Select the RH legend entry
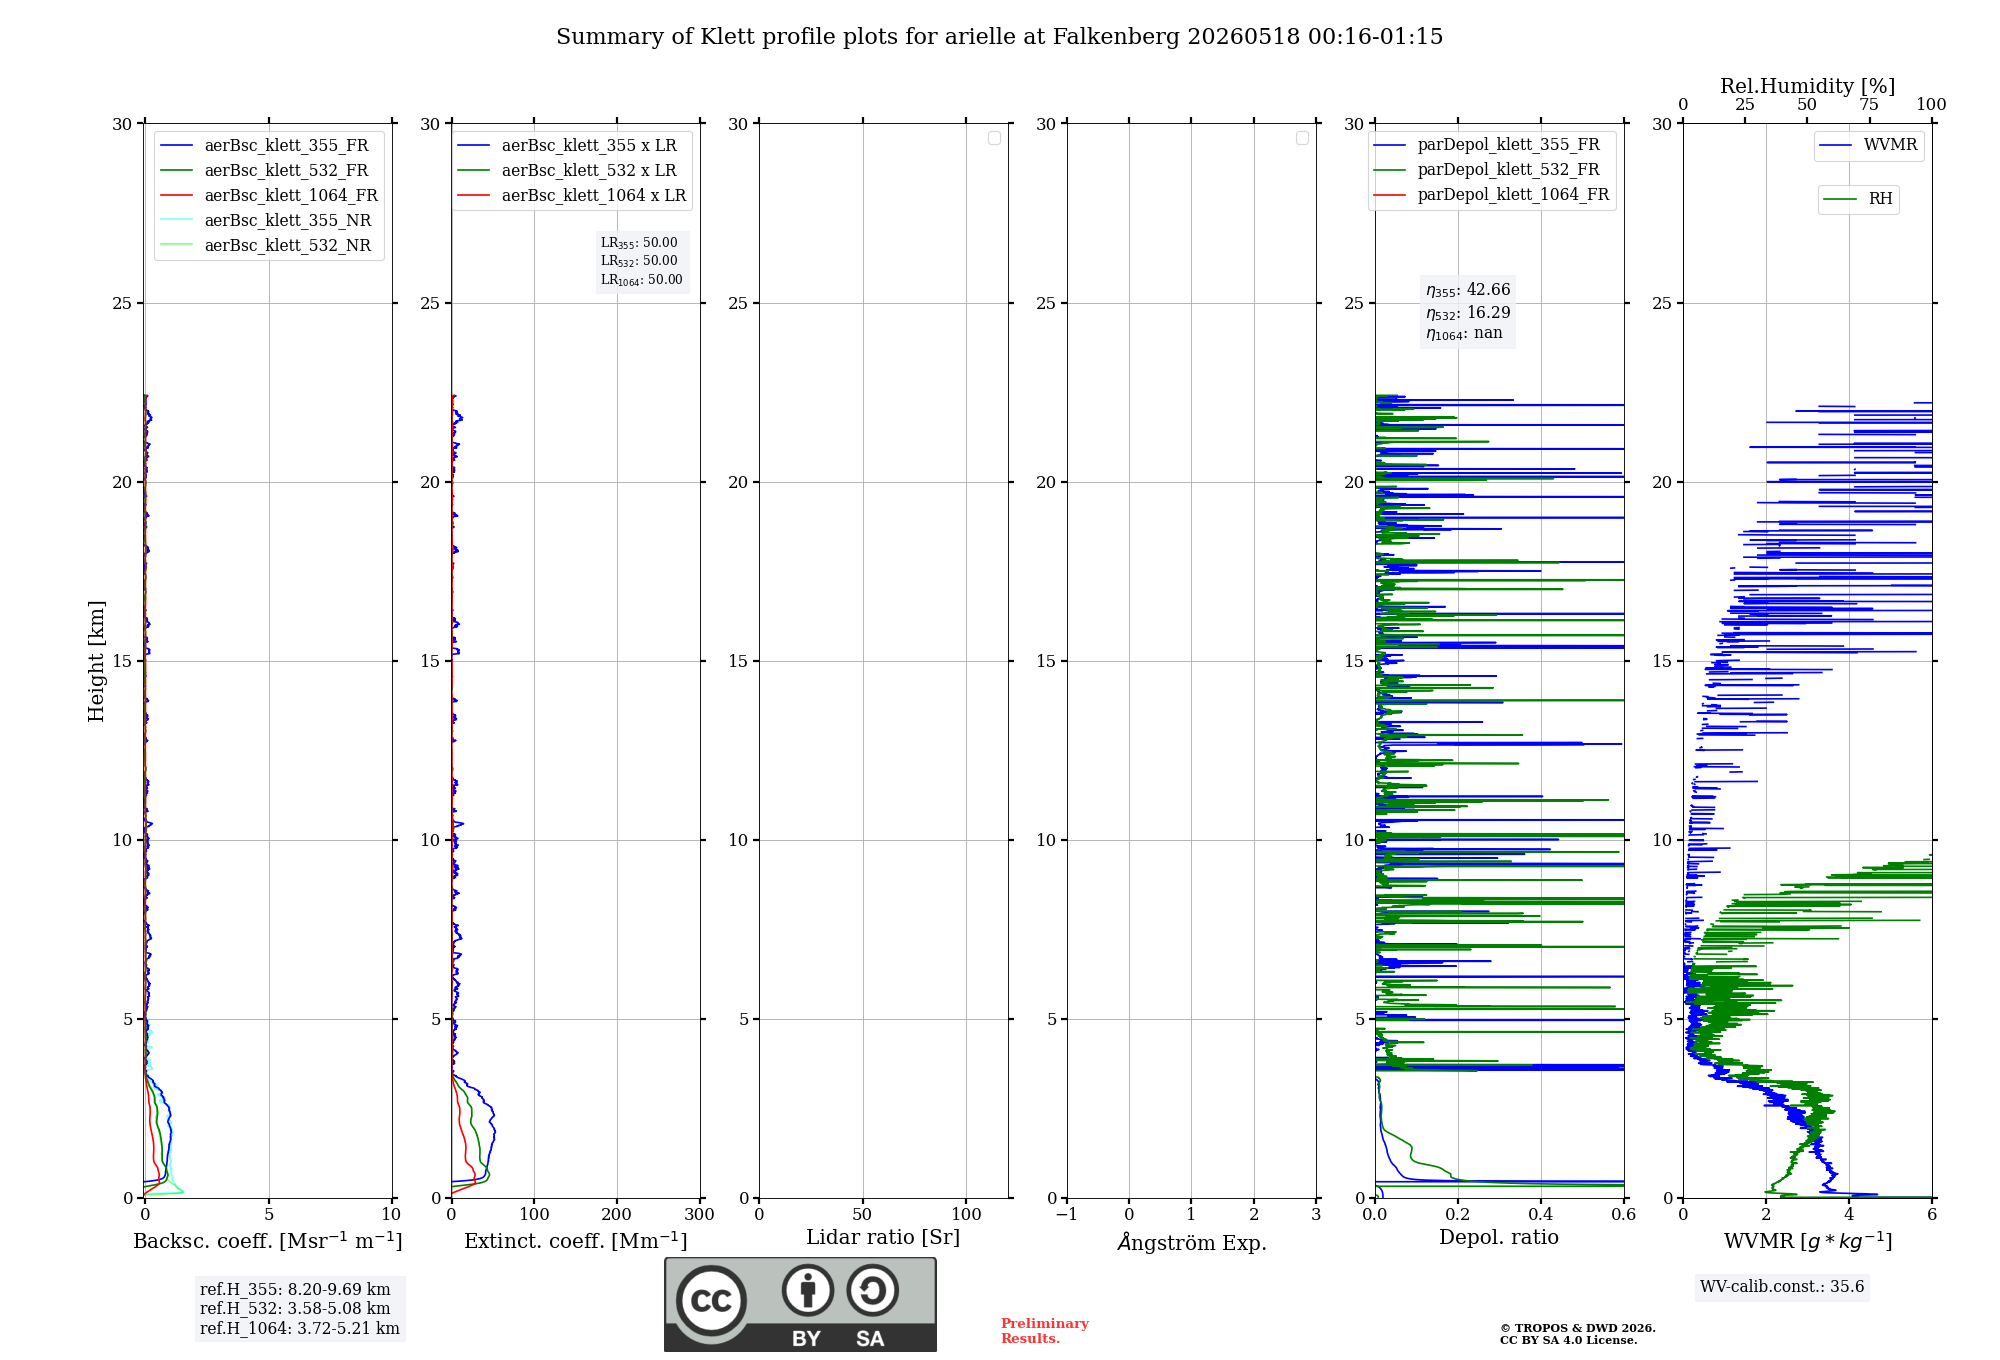The width and height of the screenshot is (2000, 1360). pos(1858,199)
